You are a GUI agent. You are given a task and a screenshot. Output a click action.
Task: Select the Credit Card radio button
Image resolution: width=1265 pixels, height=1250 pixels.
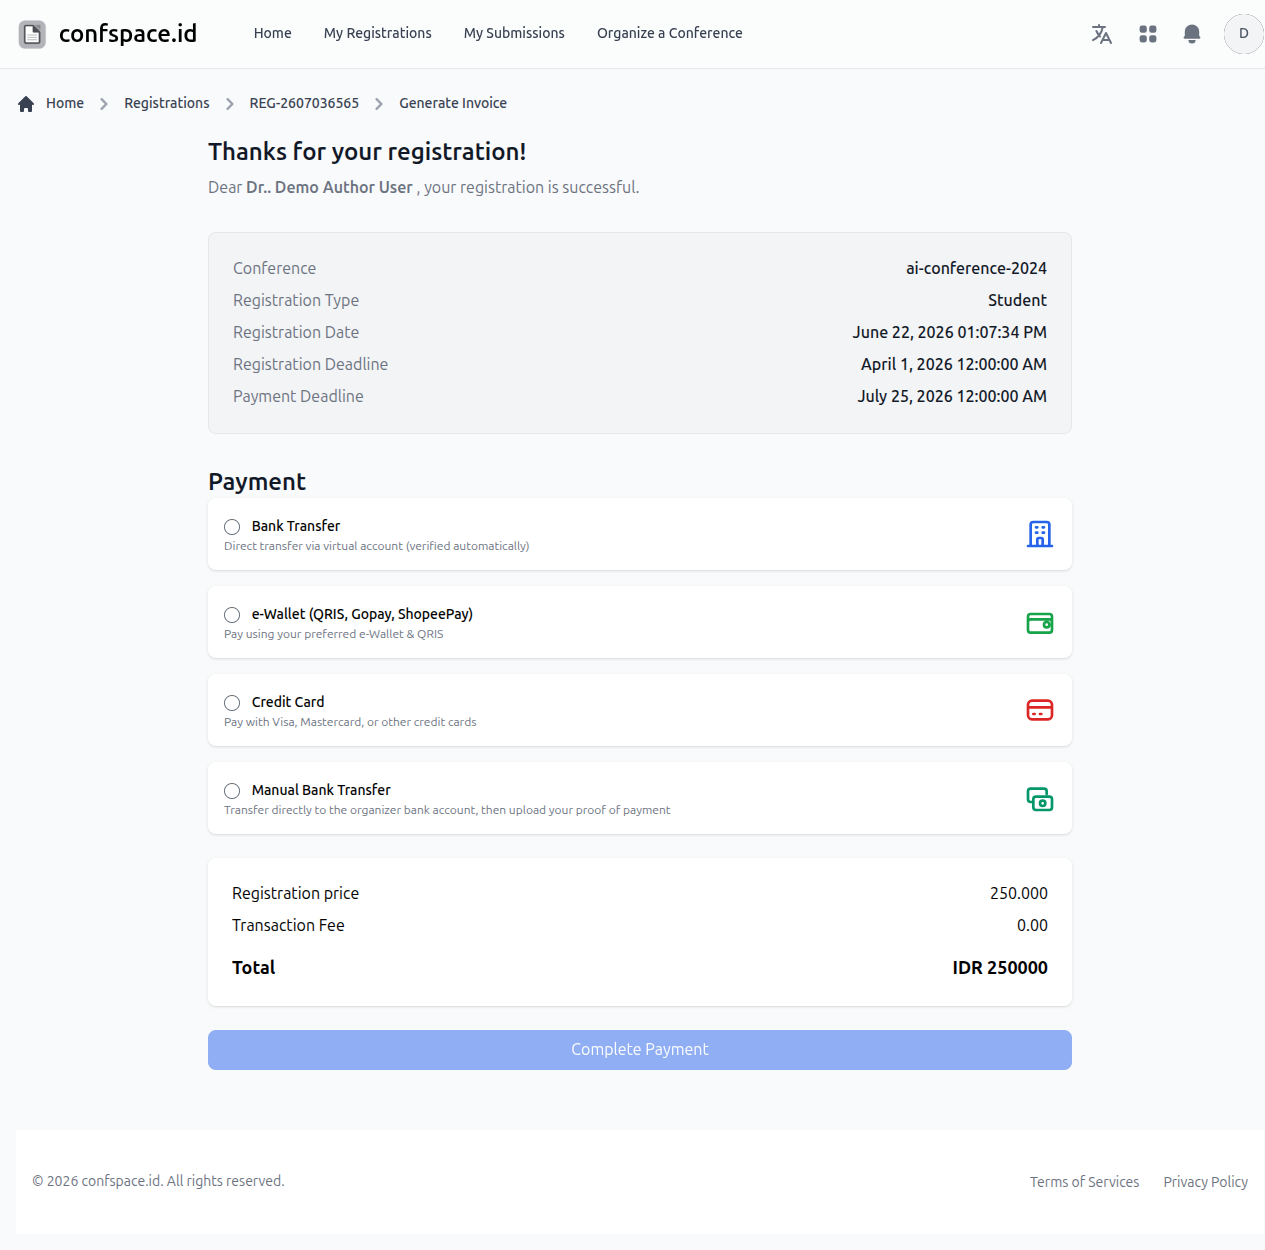(232, 703)
